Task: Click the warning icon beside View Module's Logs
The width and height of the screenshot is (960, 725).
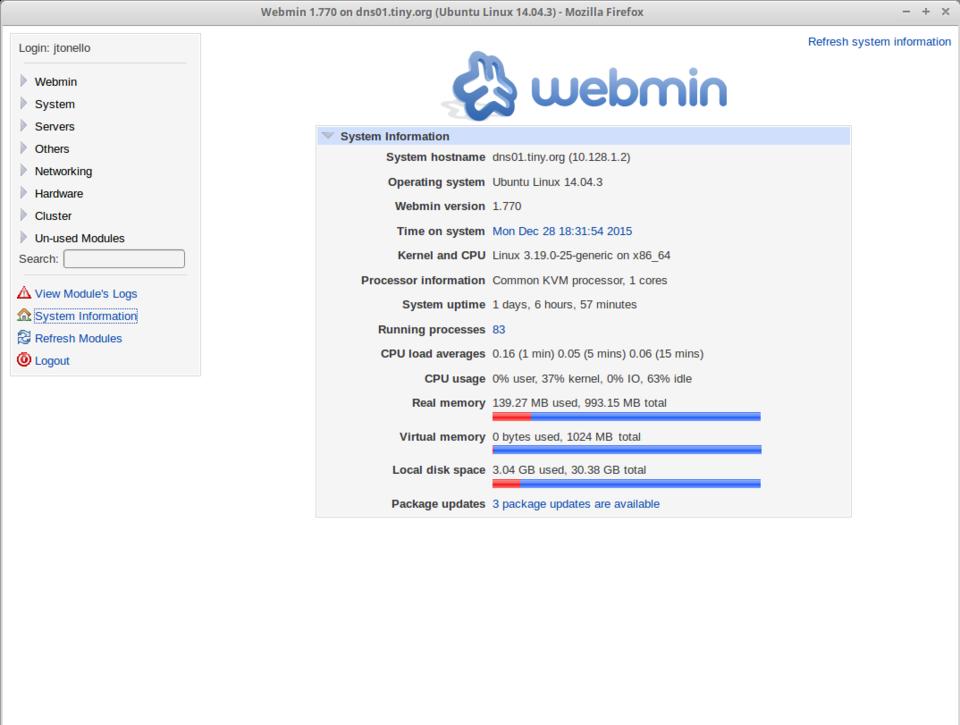Action: pos(24,293)
